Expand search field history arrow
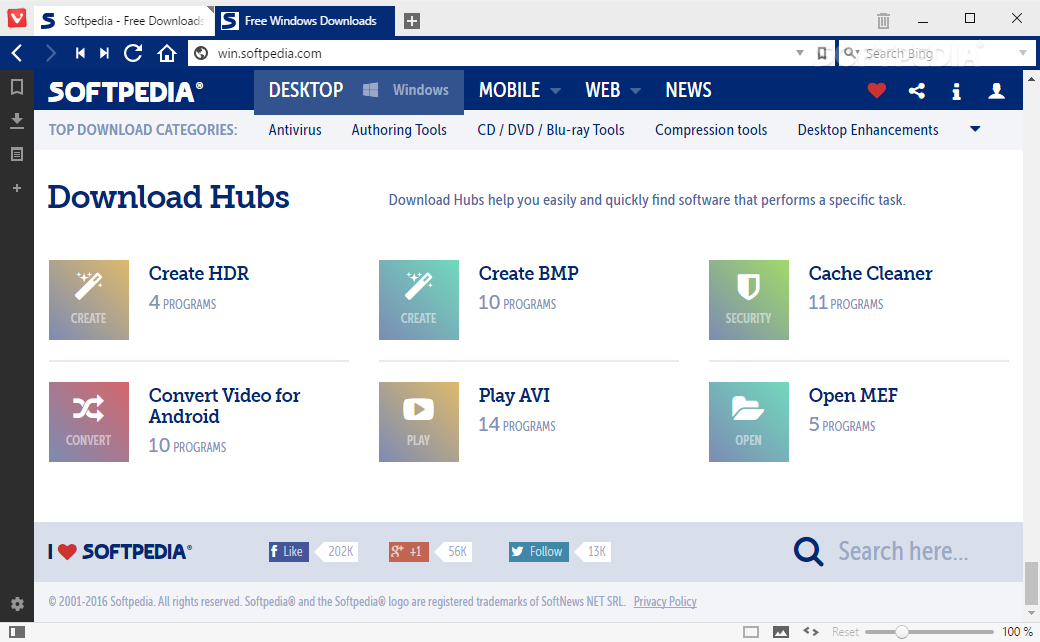Image resolution: width=1040 pixels, height=642 pixels. pos(1022,53)
